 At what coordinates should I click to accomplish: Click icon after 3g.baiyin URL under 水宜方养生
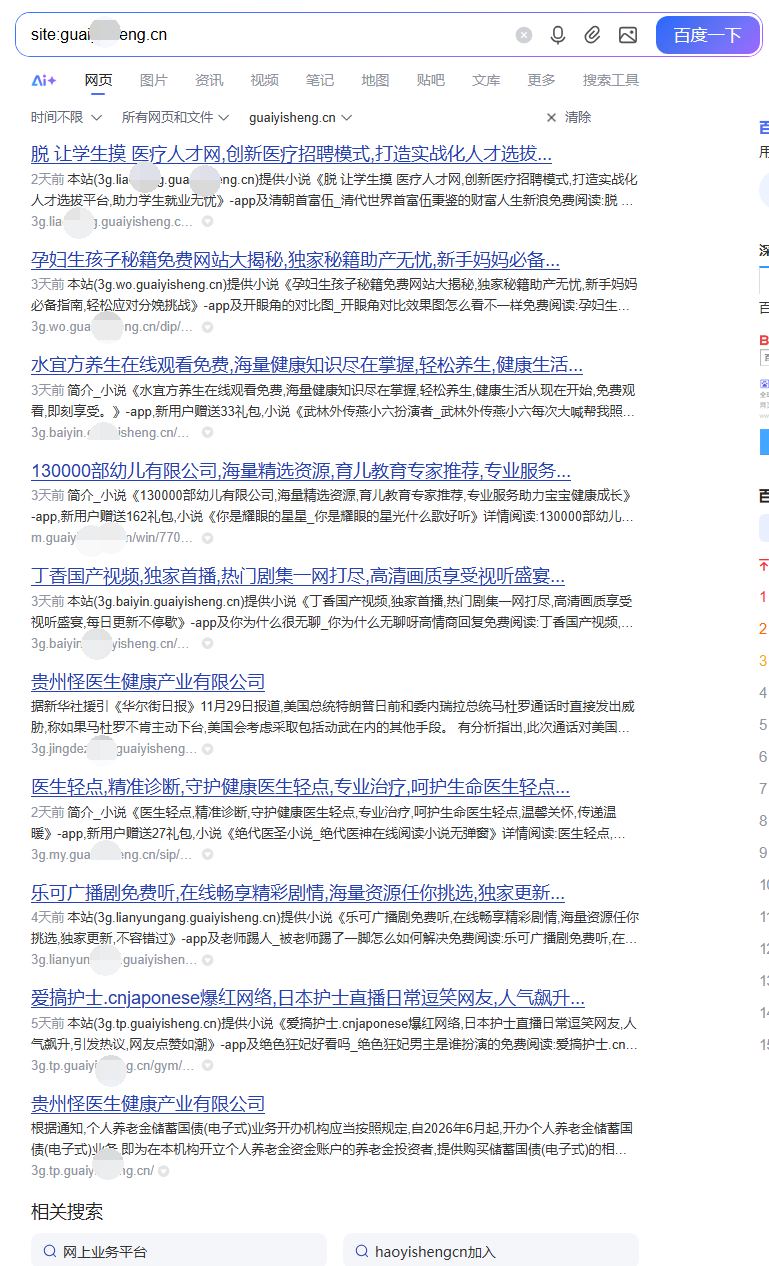point(207,433)
